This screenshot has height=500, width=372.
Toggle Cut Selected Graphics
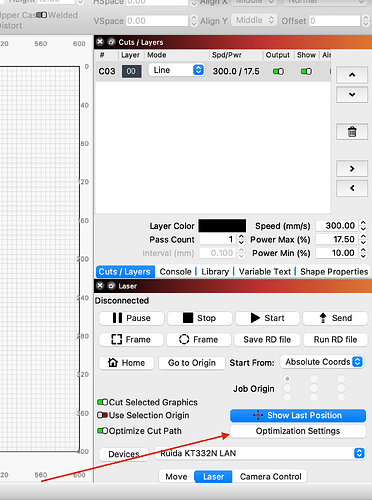click(x=102, y=402)
